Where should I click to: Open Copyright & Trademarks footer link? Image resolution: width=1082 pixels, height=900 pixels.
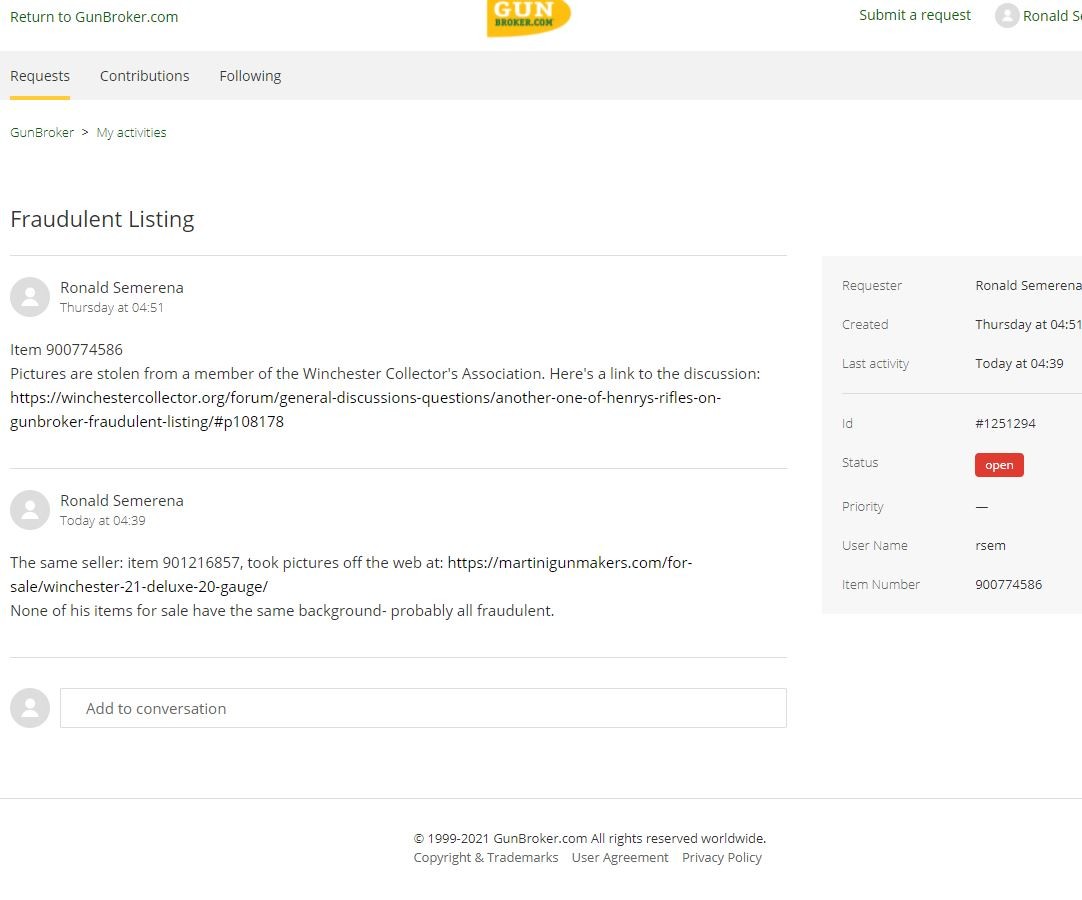click(x=486, y=858)
